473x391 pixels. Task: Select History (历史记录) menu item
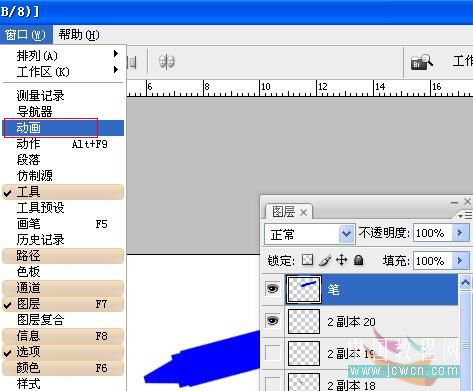tap(63, 240)
